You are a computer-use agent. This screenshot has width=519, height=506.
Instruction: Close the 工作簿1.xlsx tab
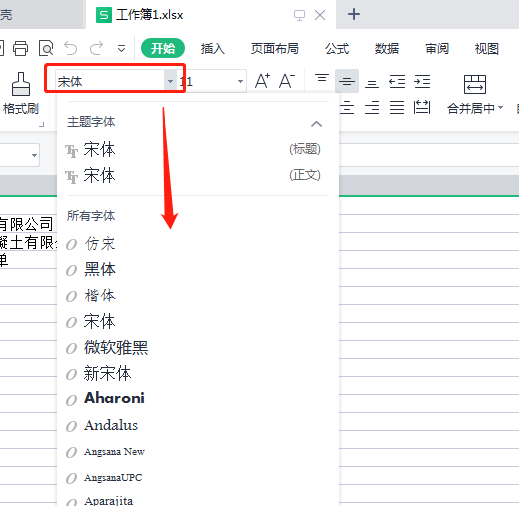click(x=320, y=15)
